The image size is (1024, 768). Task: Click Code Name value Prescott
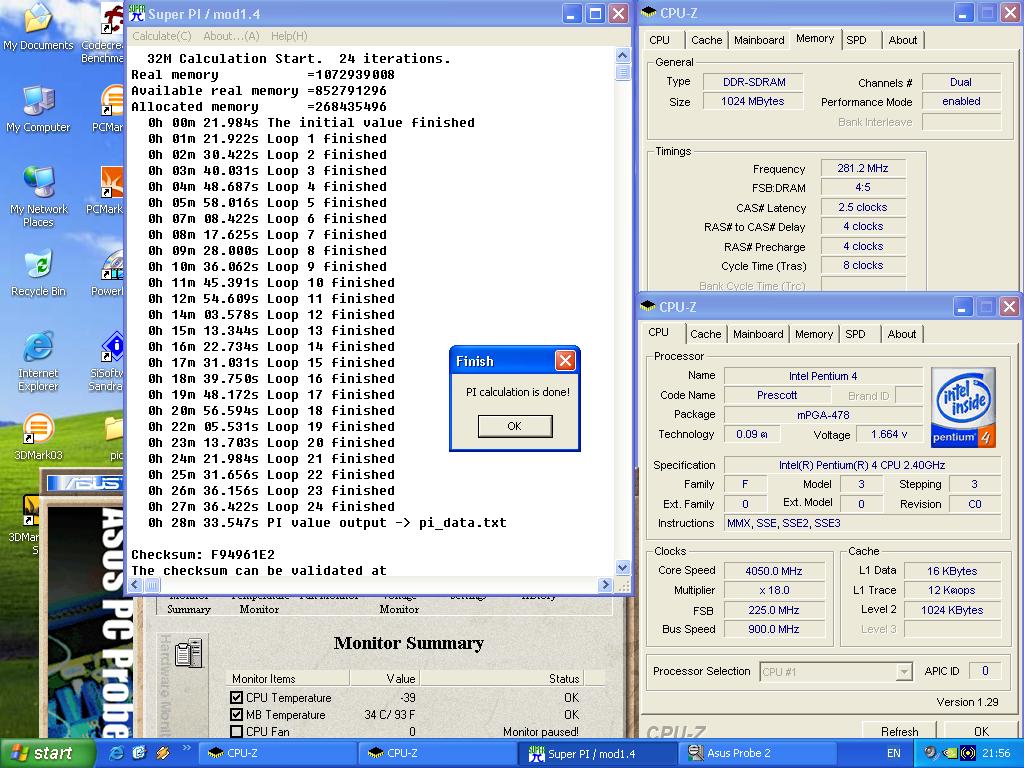click(x=777, y=395)
